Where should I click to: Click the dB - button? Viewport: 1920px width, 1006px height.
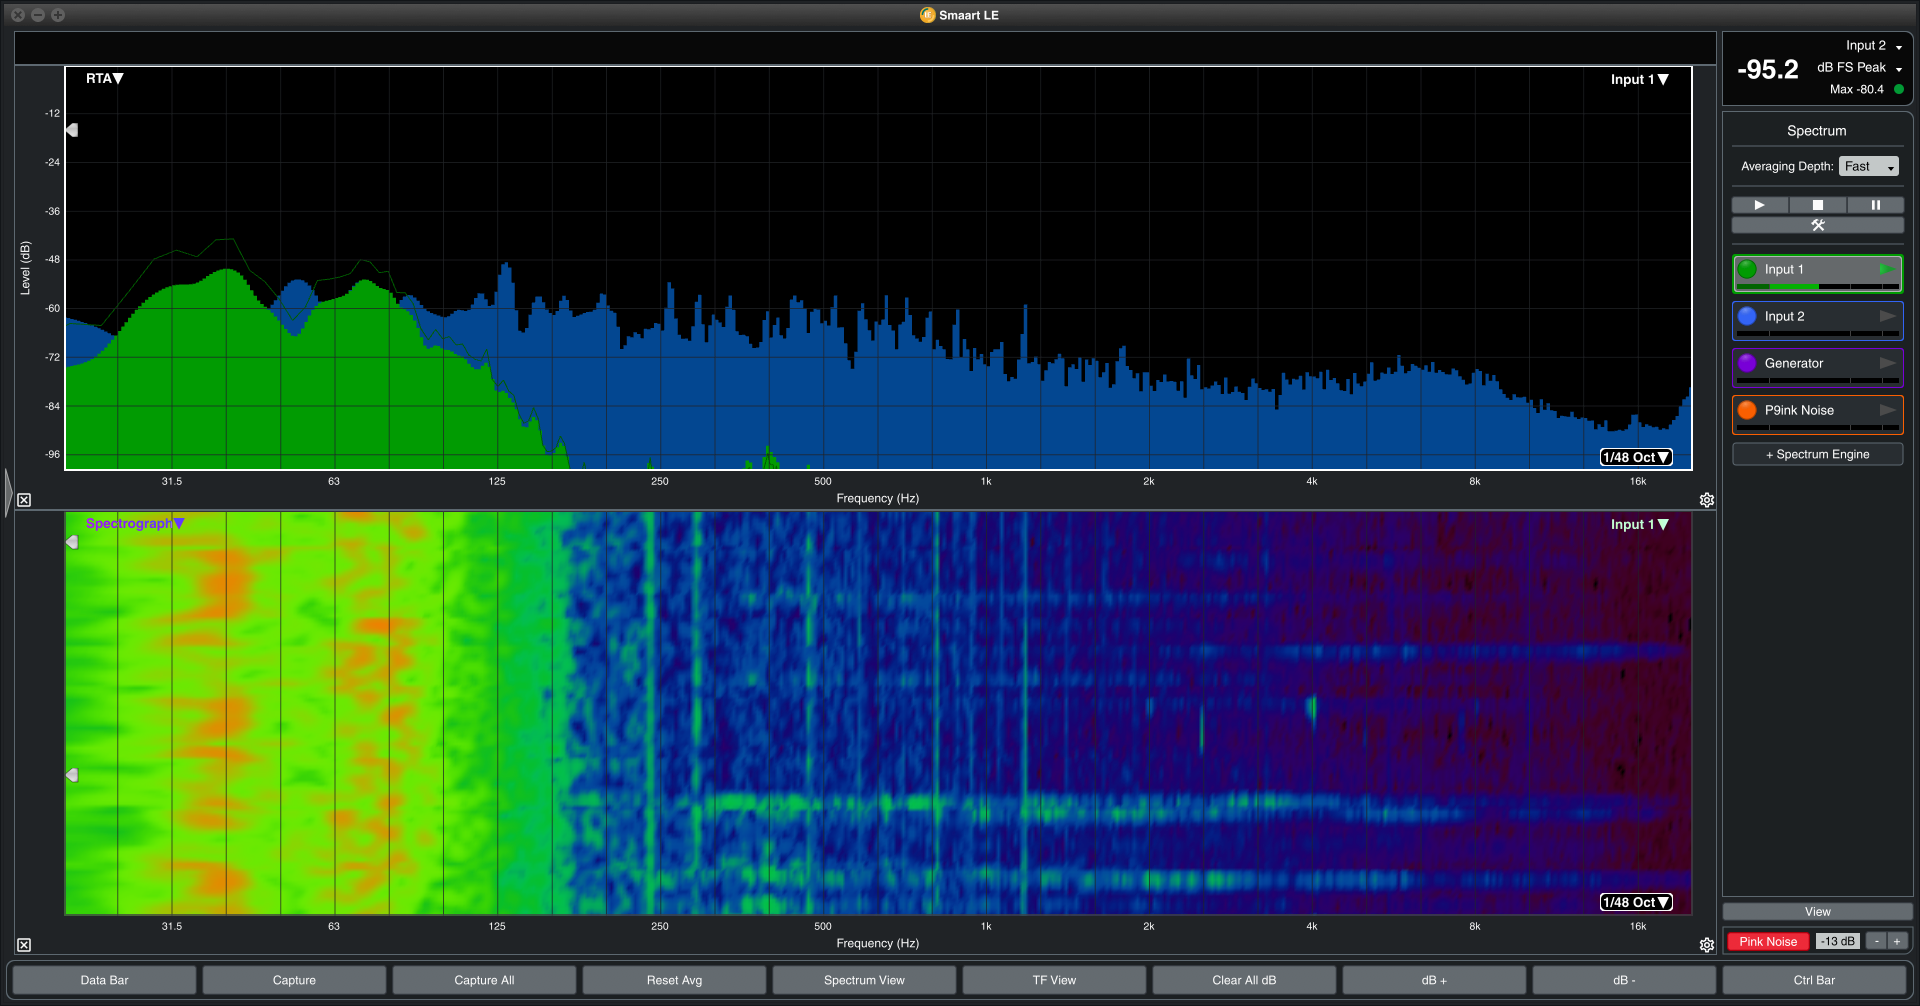pos(1624,980)
